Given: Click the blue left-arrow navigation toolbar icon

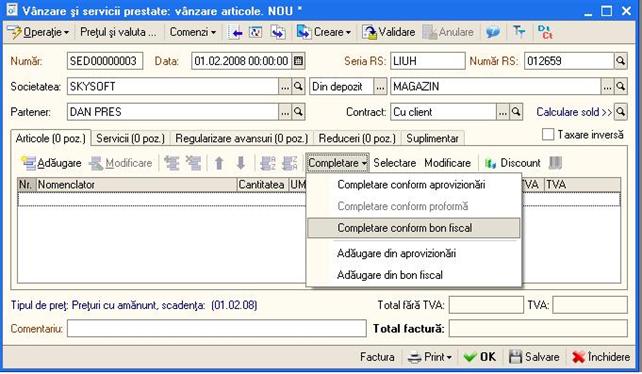Looking at the screenshot, I should [x=236, y=32].
